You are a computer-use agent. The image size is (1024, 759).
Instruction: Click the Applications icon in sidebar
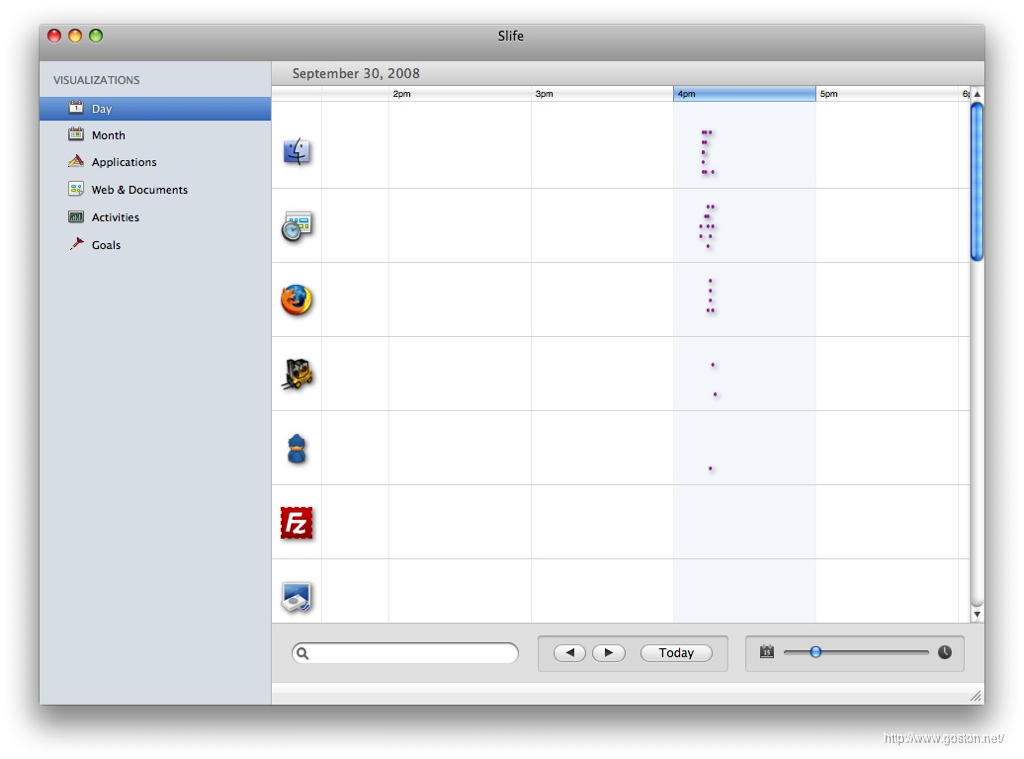point(76,161)
